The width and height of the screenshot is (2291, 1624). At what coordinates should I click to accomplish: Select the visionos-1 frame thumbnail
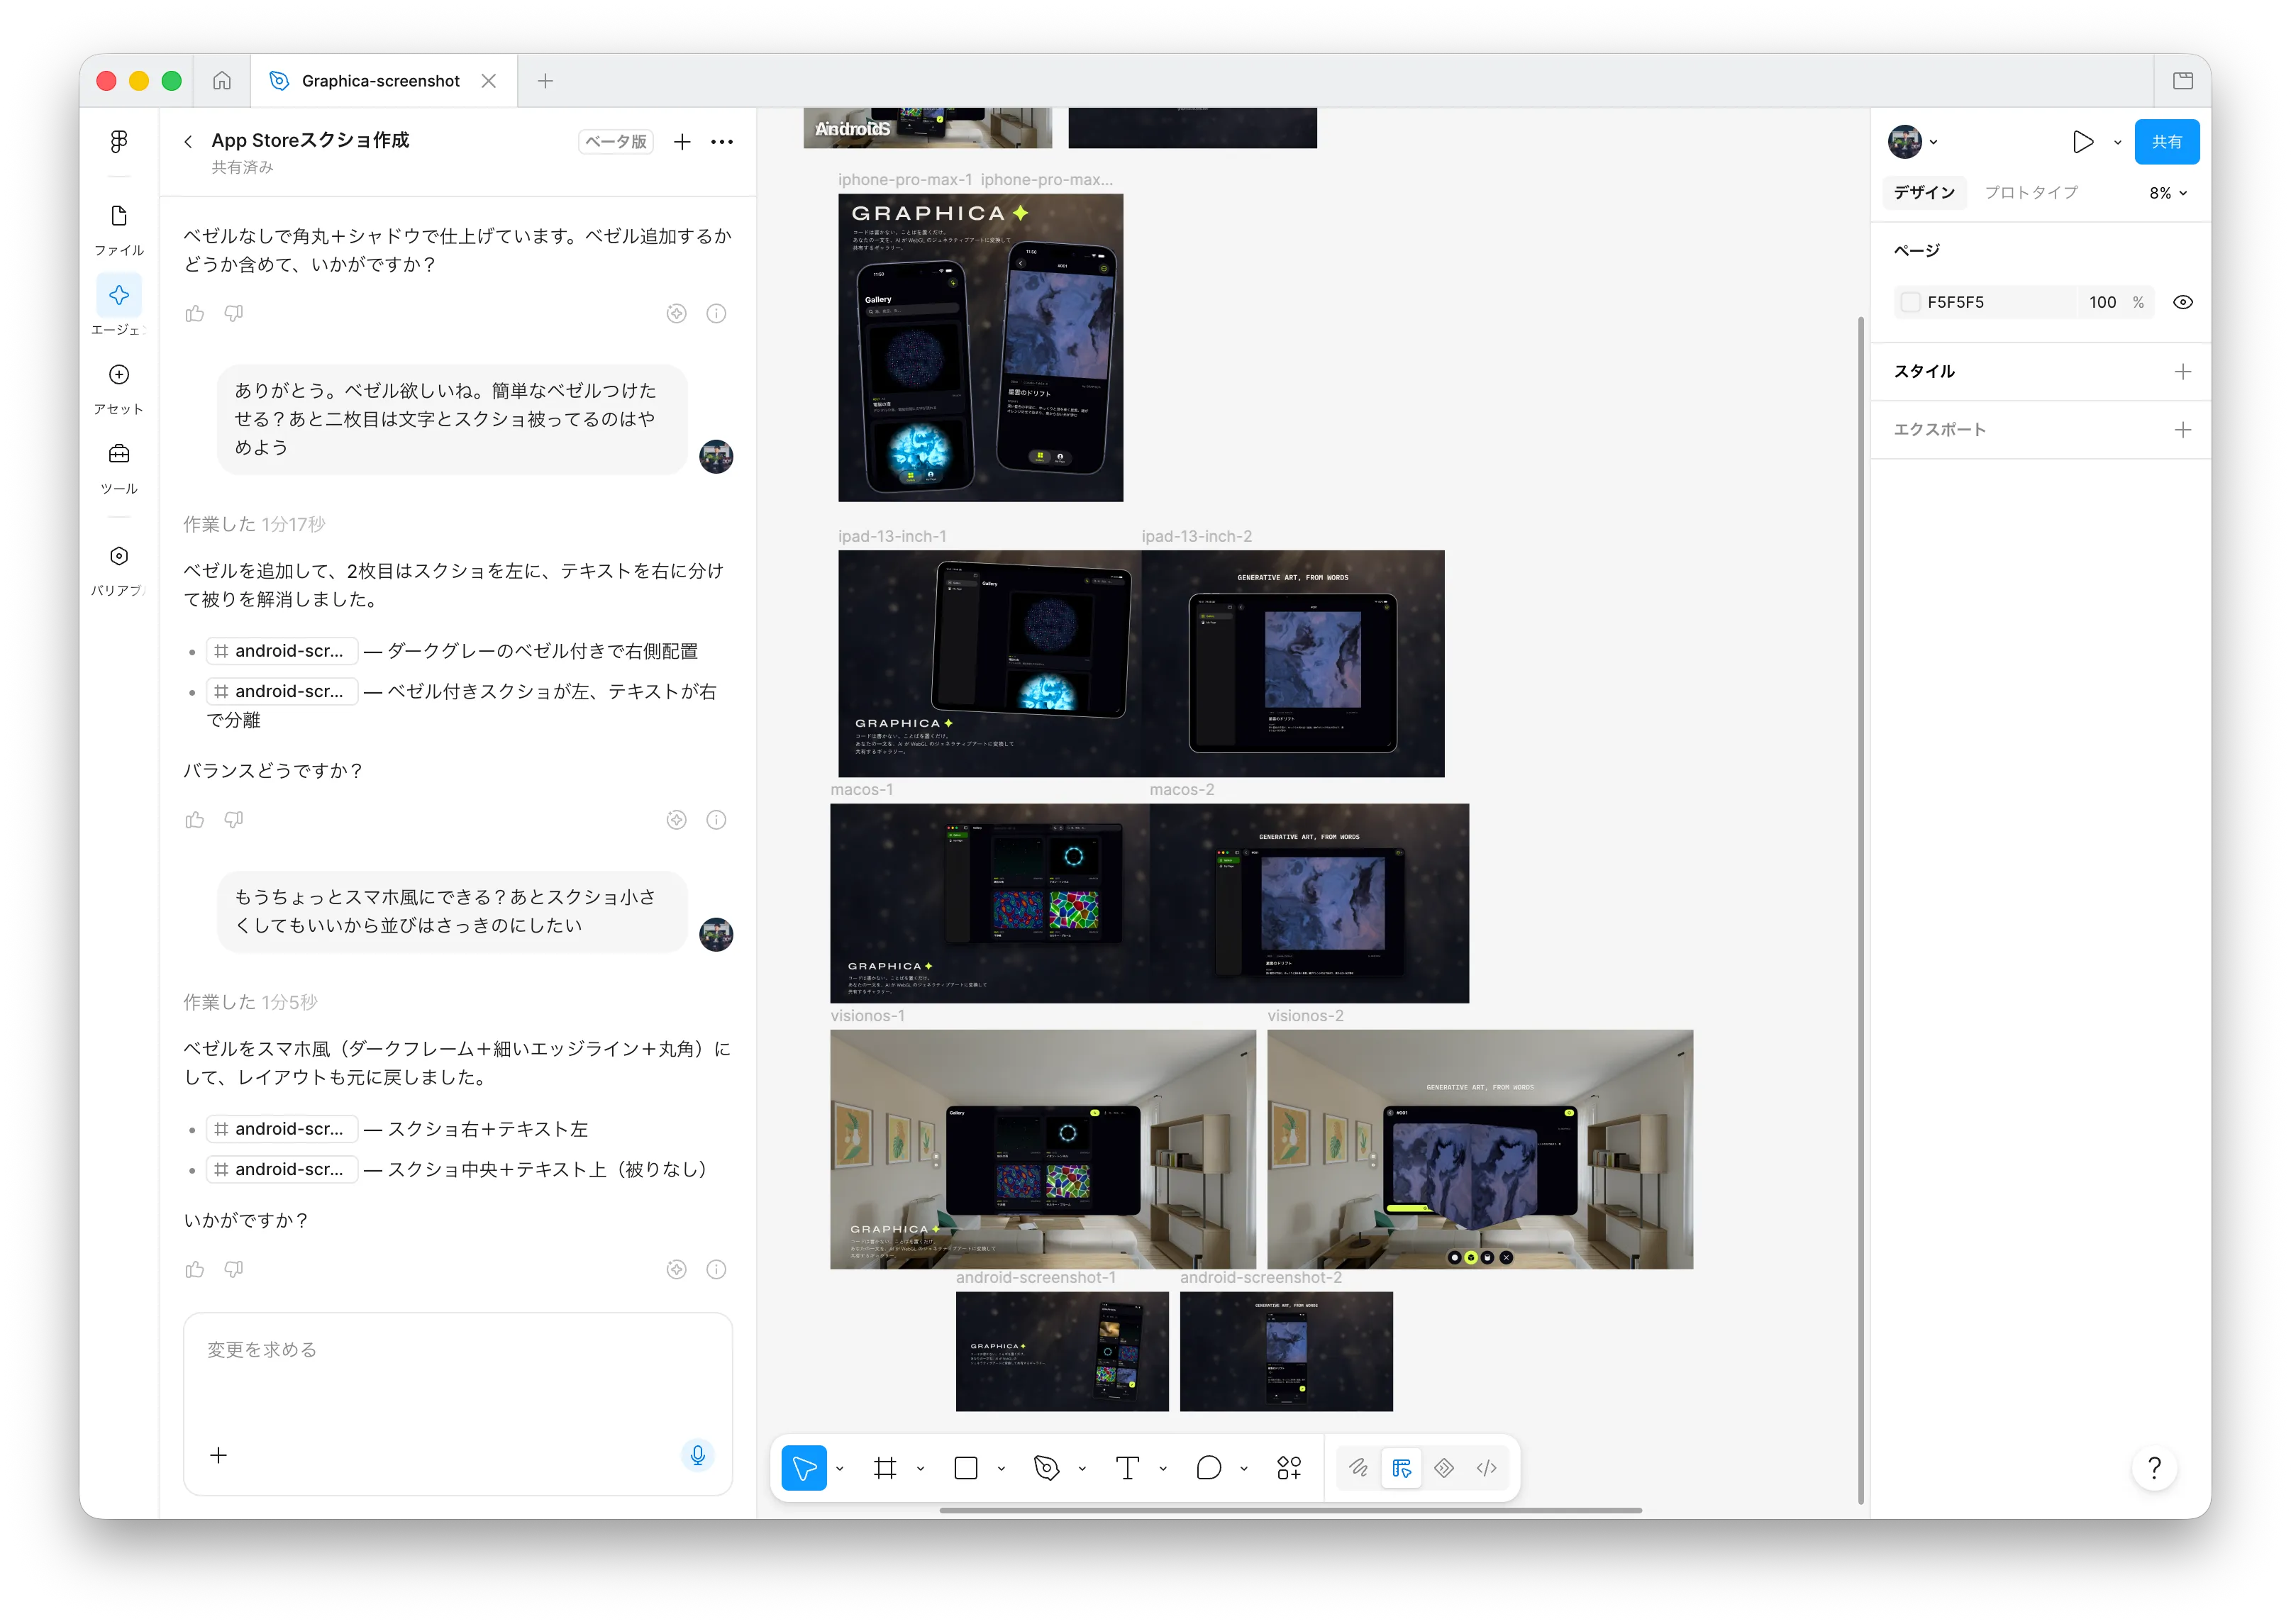tap(1043, 1149)
